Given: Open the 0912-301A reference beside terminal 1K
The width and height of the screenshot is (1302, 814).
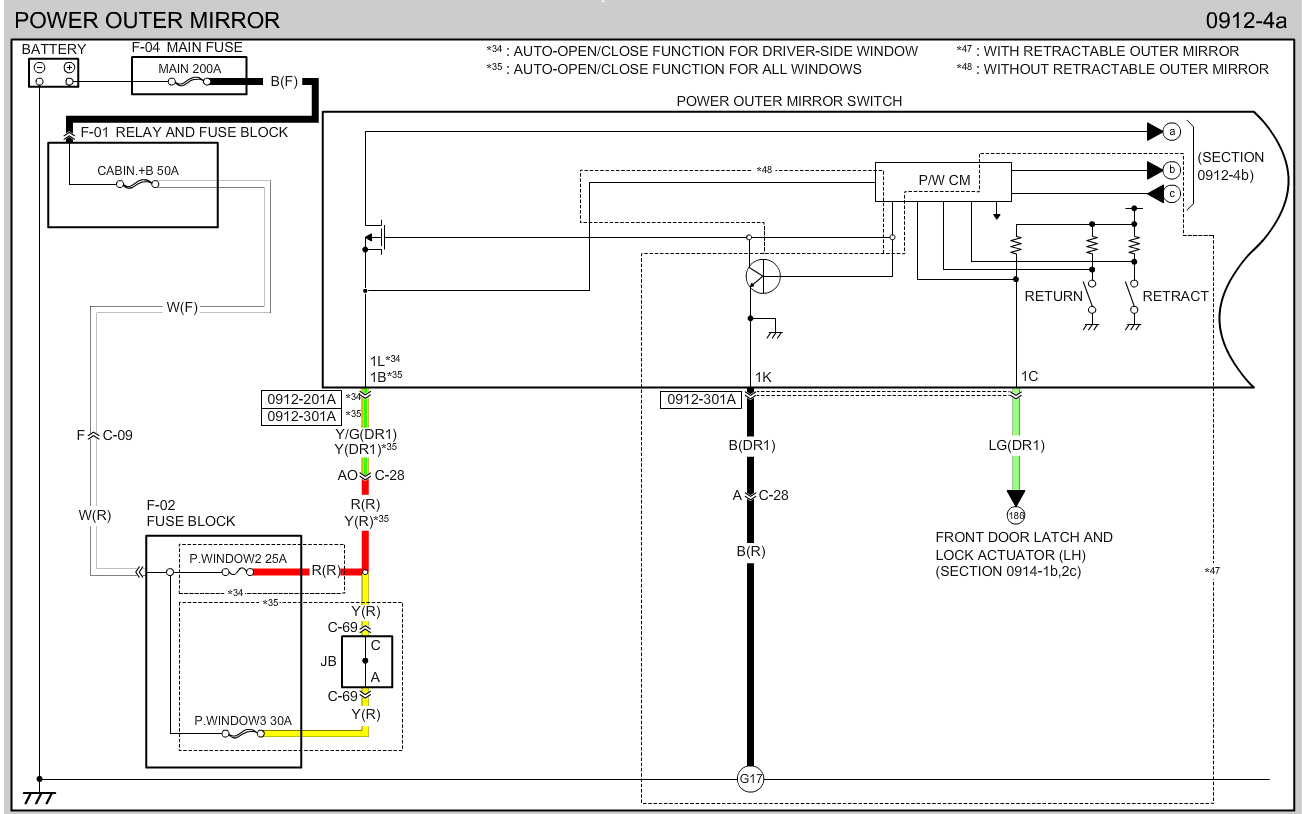Looking at the screenshot, I should [x=699, y=400].
